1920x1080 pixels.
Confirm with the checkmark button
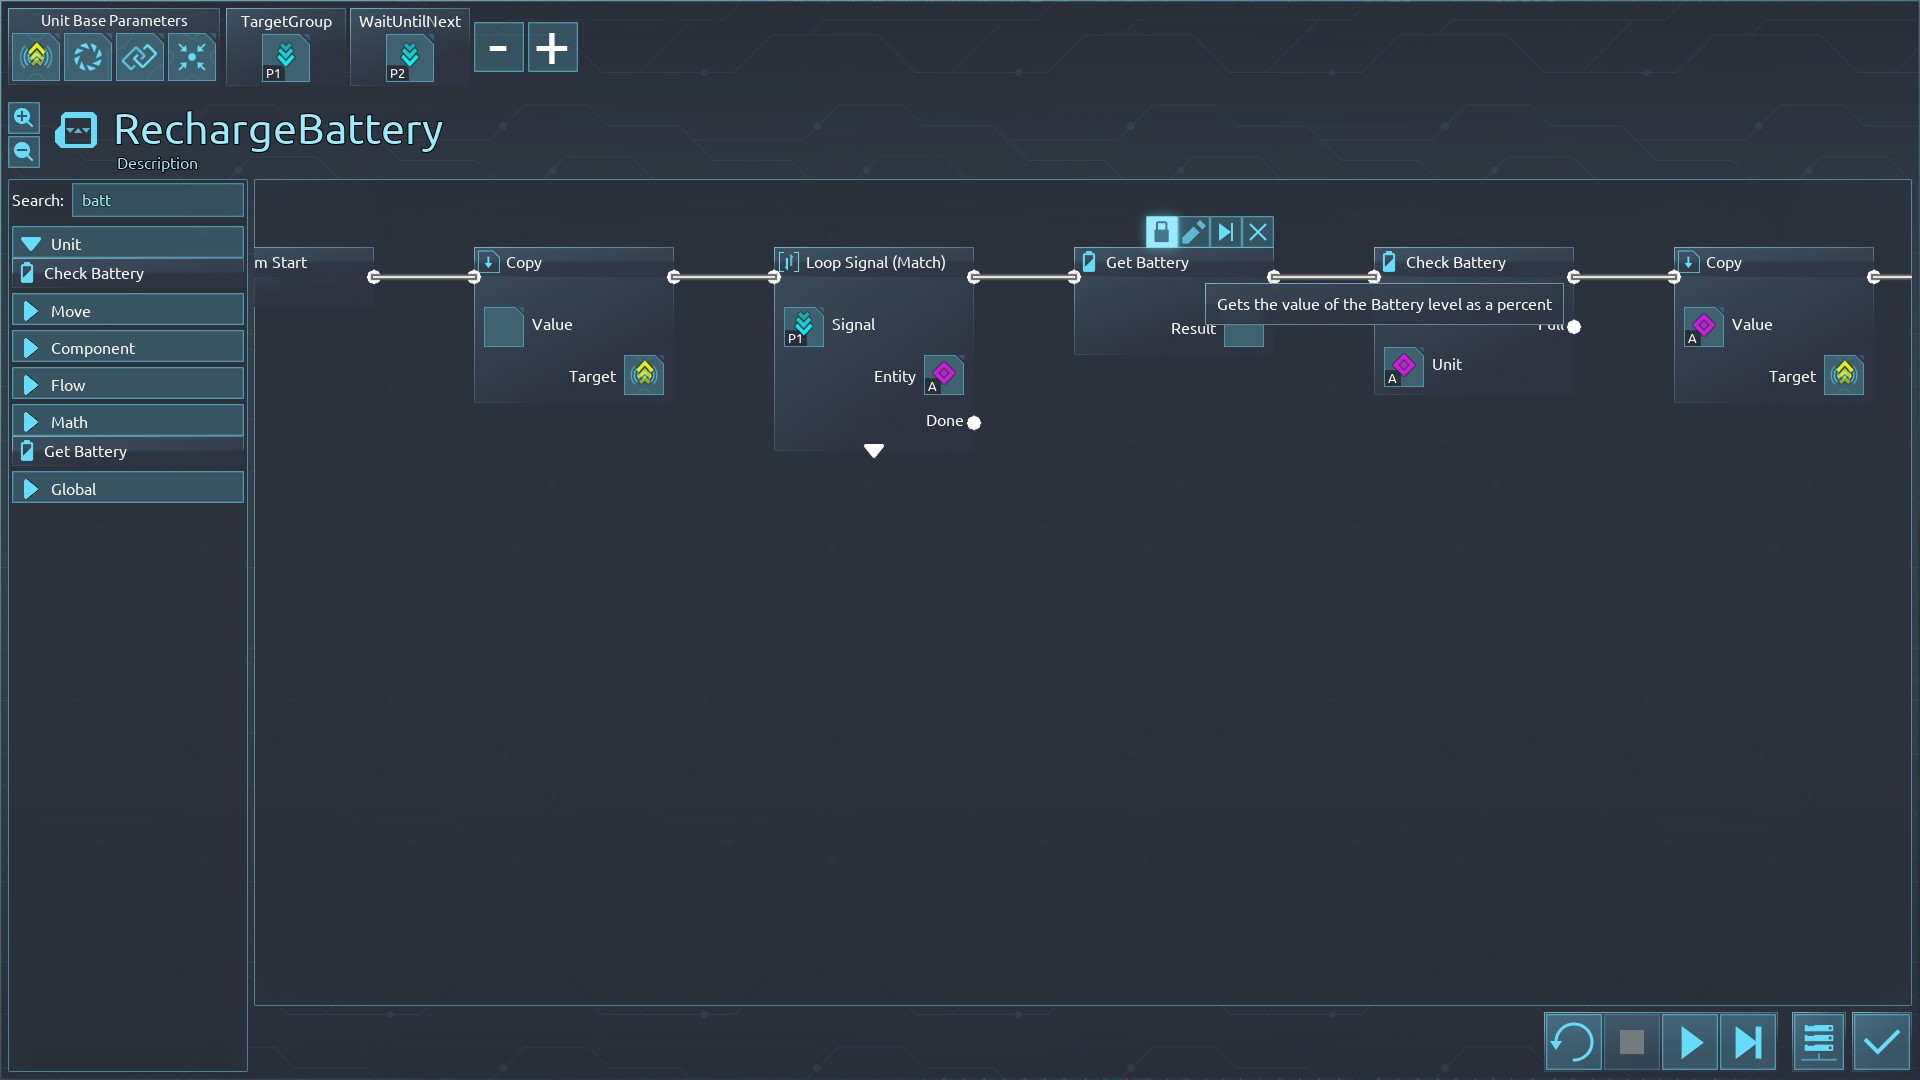pyautogui.click(x=1881, y=1042)
